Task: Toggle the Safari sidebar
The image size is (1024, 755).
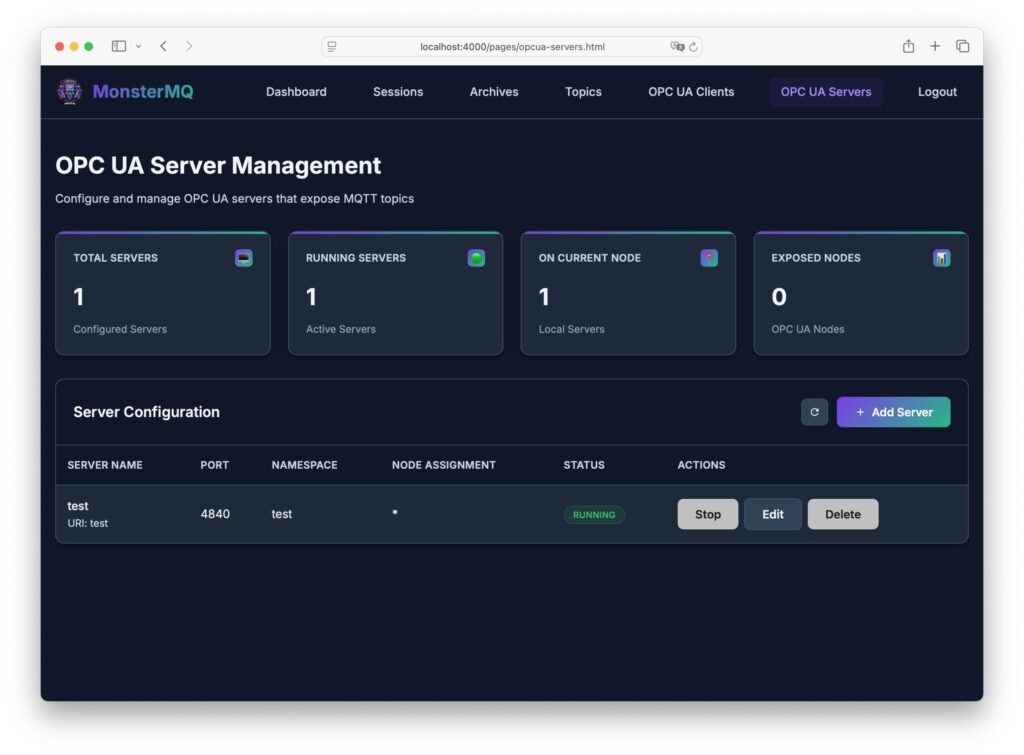Action: click(x=119, y=46)
